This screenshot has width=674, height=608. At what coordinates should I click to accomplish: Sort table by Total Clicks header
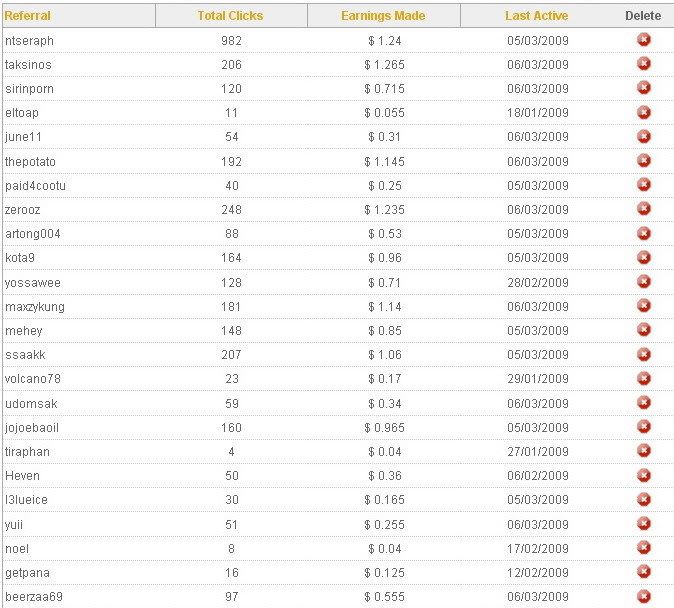230,16
